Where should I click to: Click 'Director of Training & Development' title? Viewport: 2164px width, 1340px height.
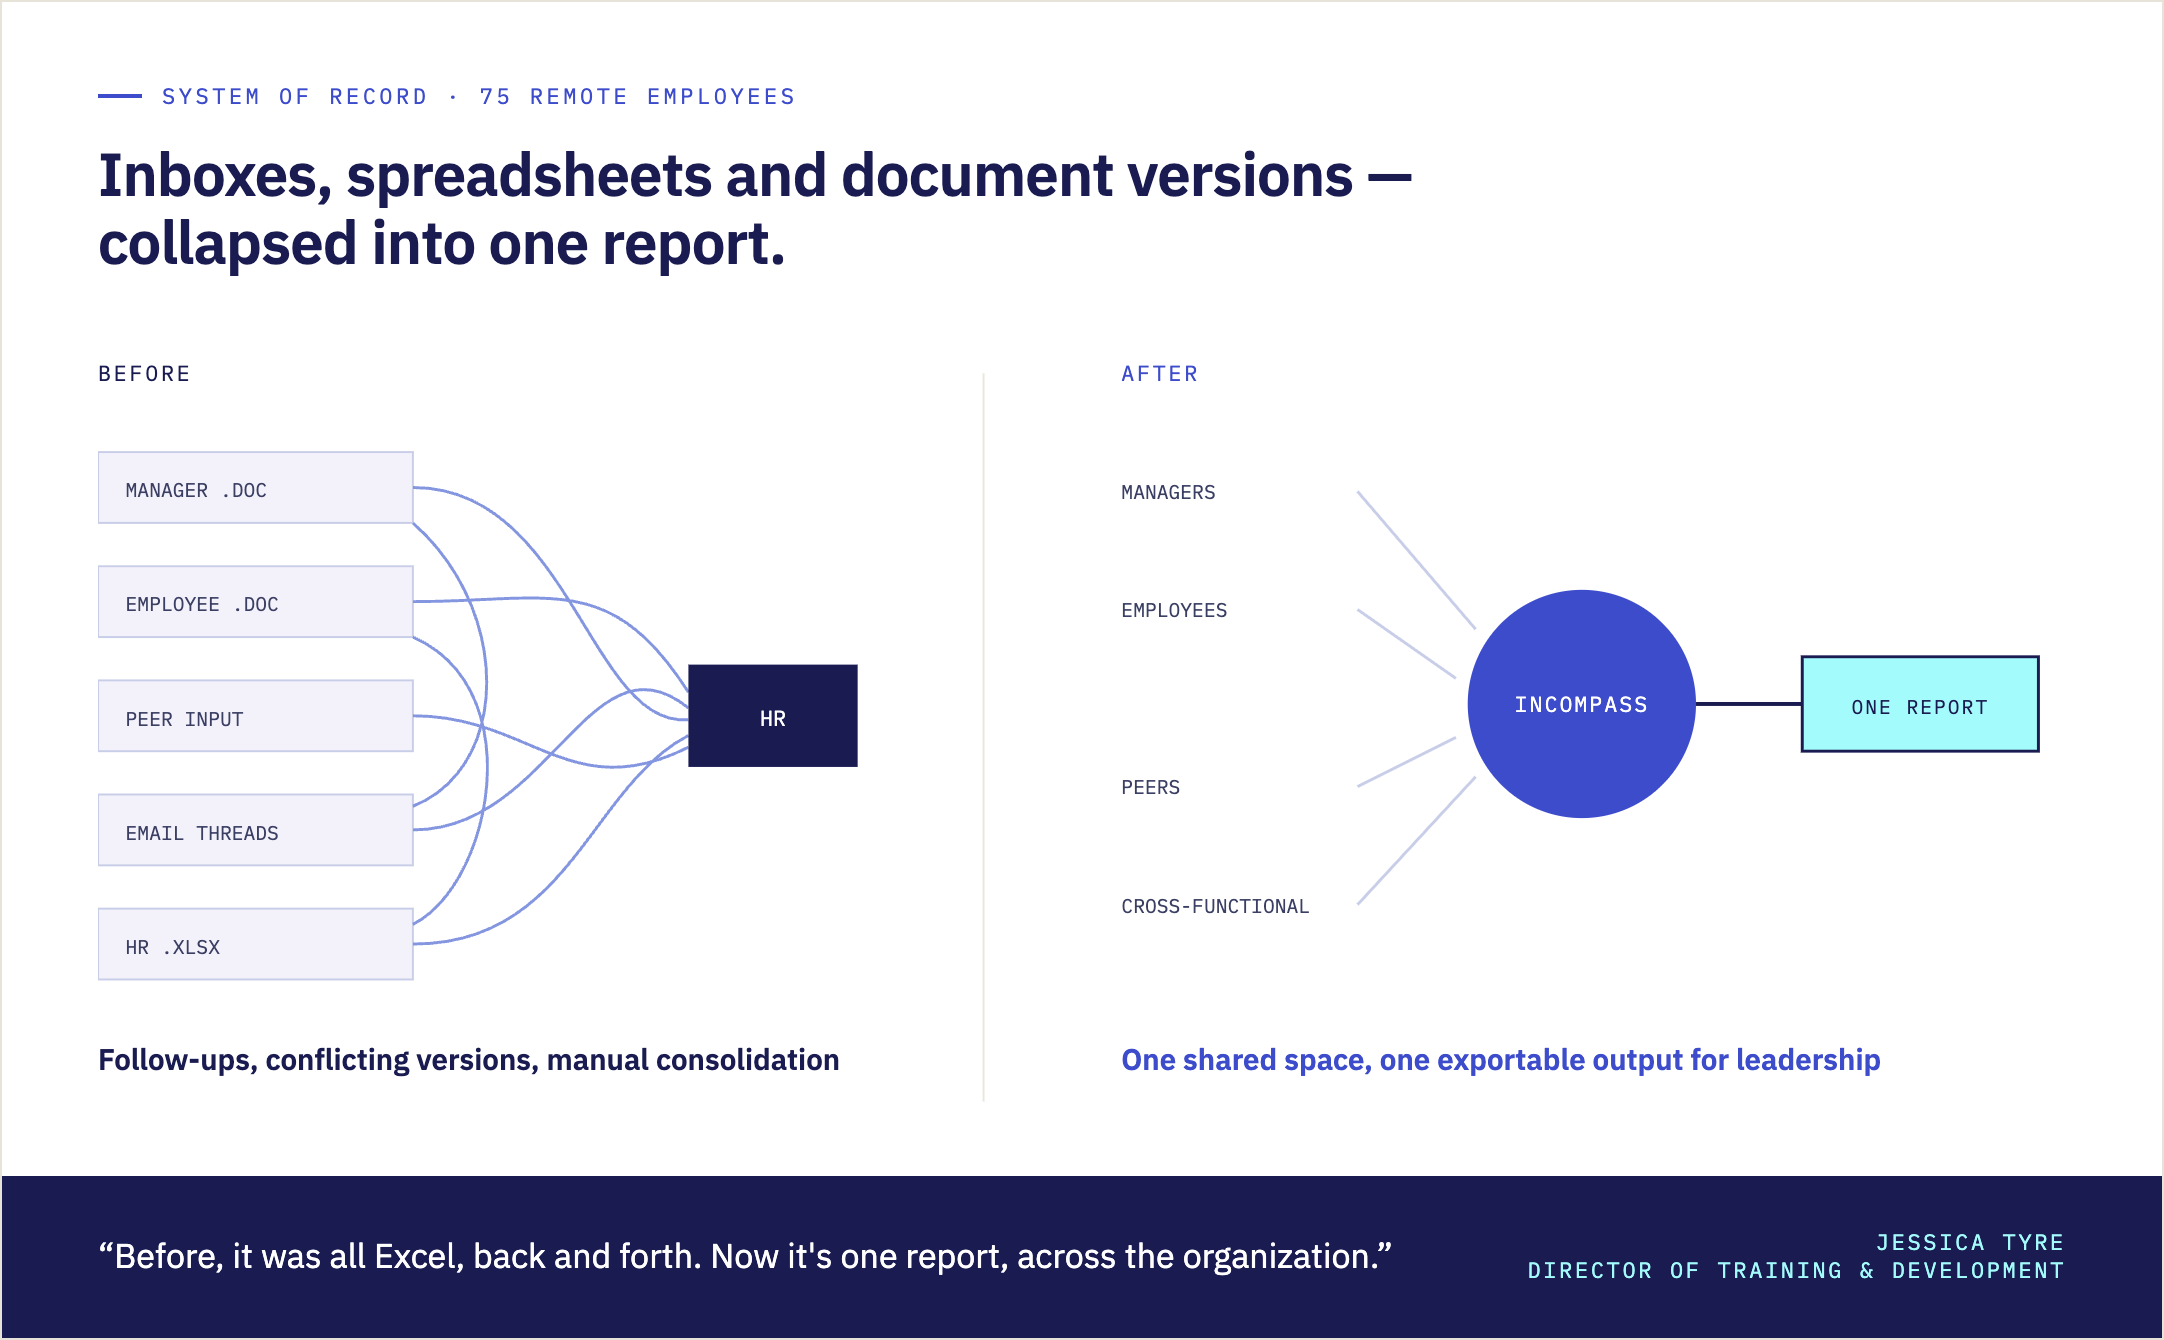tap(1796, 1270)
